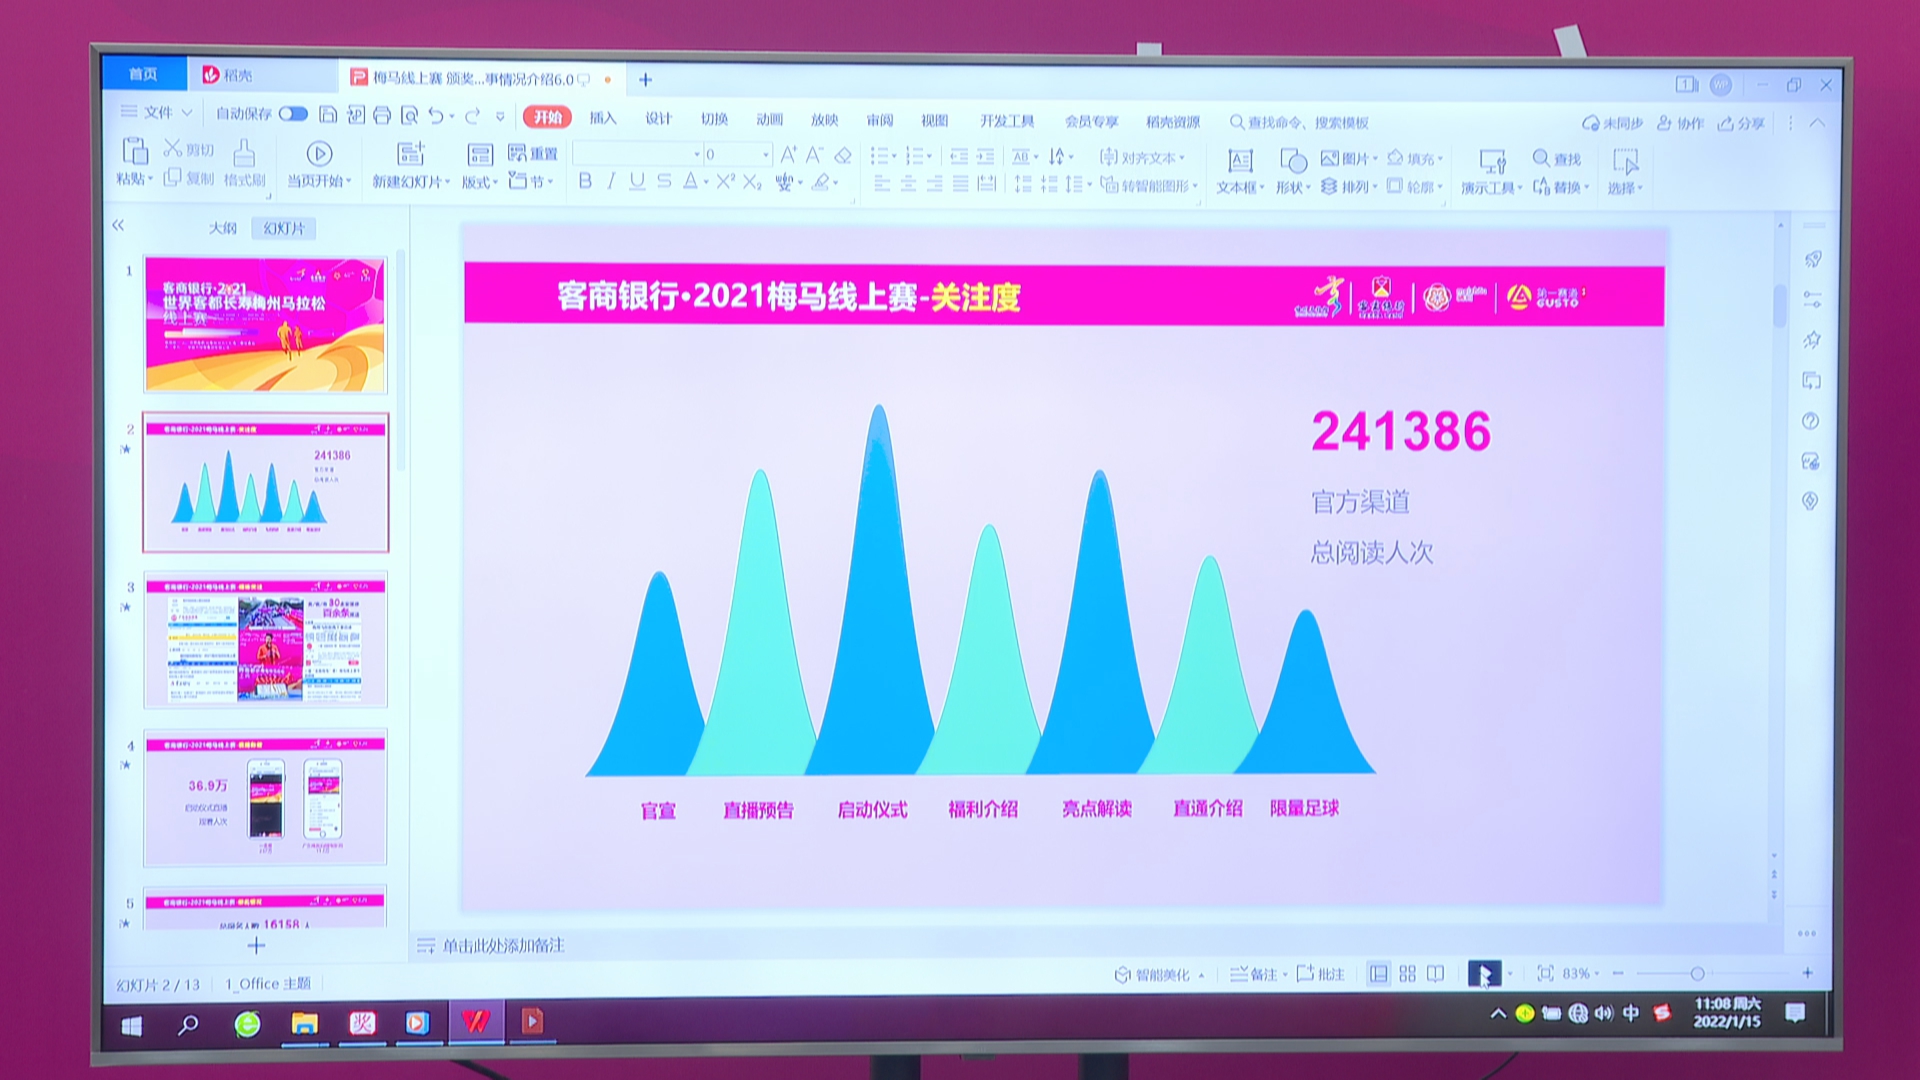Viewport: 1920px width, 1080px height.
Task: Apply text highlight color pen
Action: [822, 182]
